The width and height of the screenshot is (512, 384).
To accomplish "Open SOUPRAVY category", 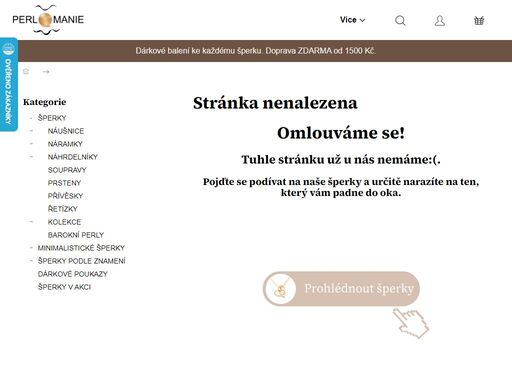I will 67,170.
